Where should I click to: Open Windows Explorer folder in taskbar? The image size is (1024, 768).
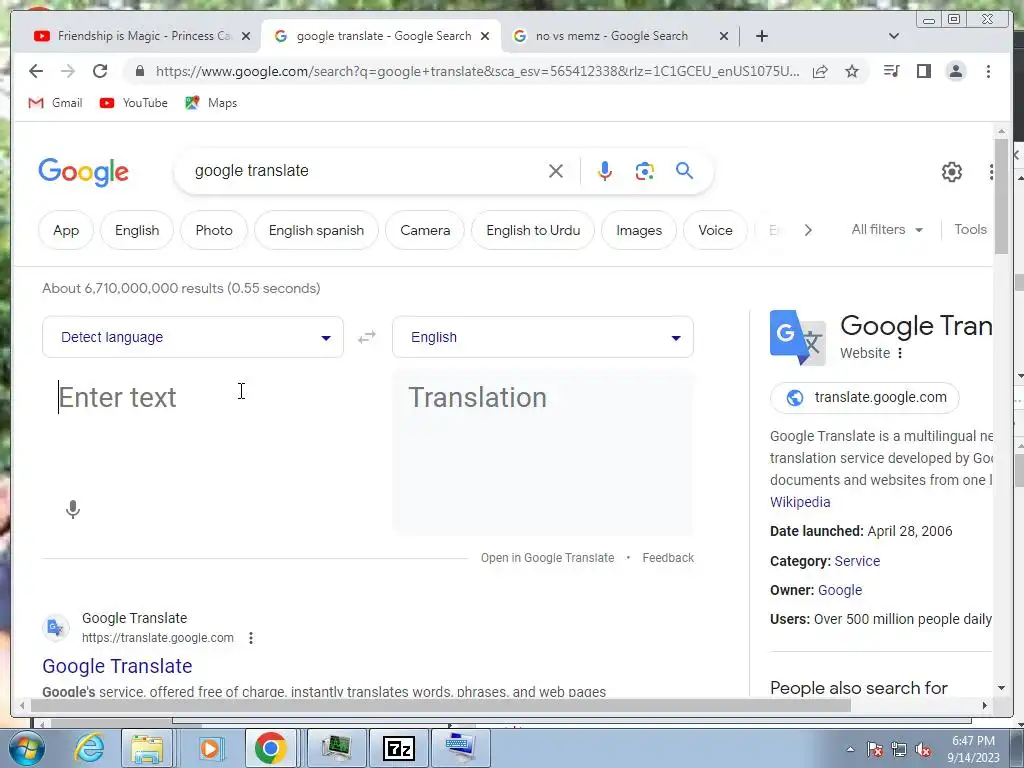click(147, 748)
